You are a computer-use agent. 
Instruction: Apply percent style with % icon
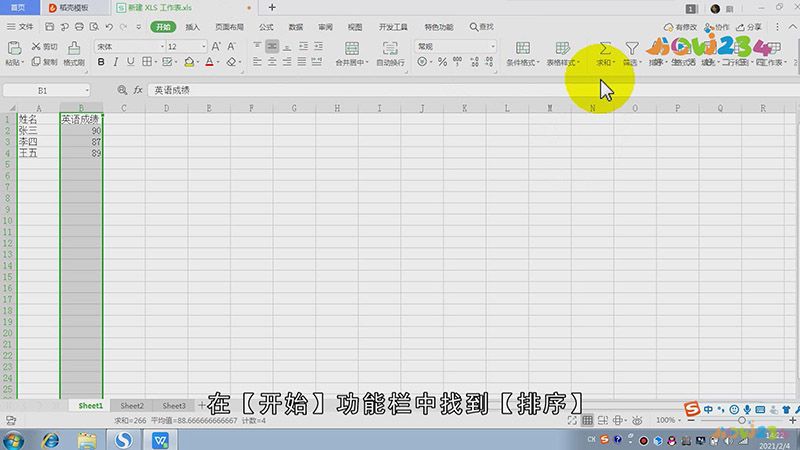442,62
